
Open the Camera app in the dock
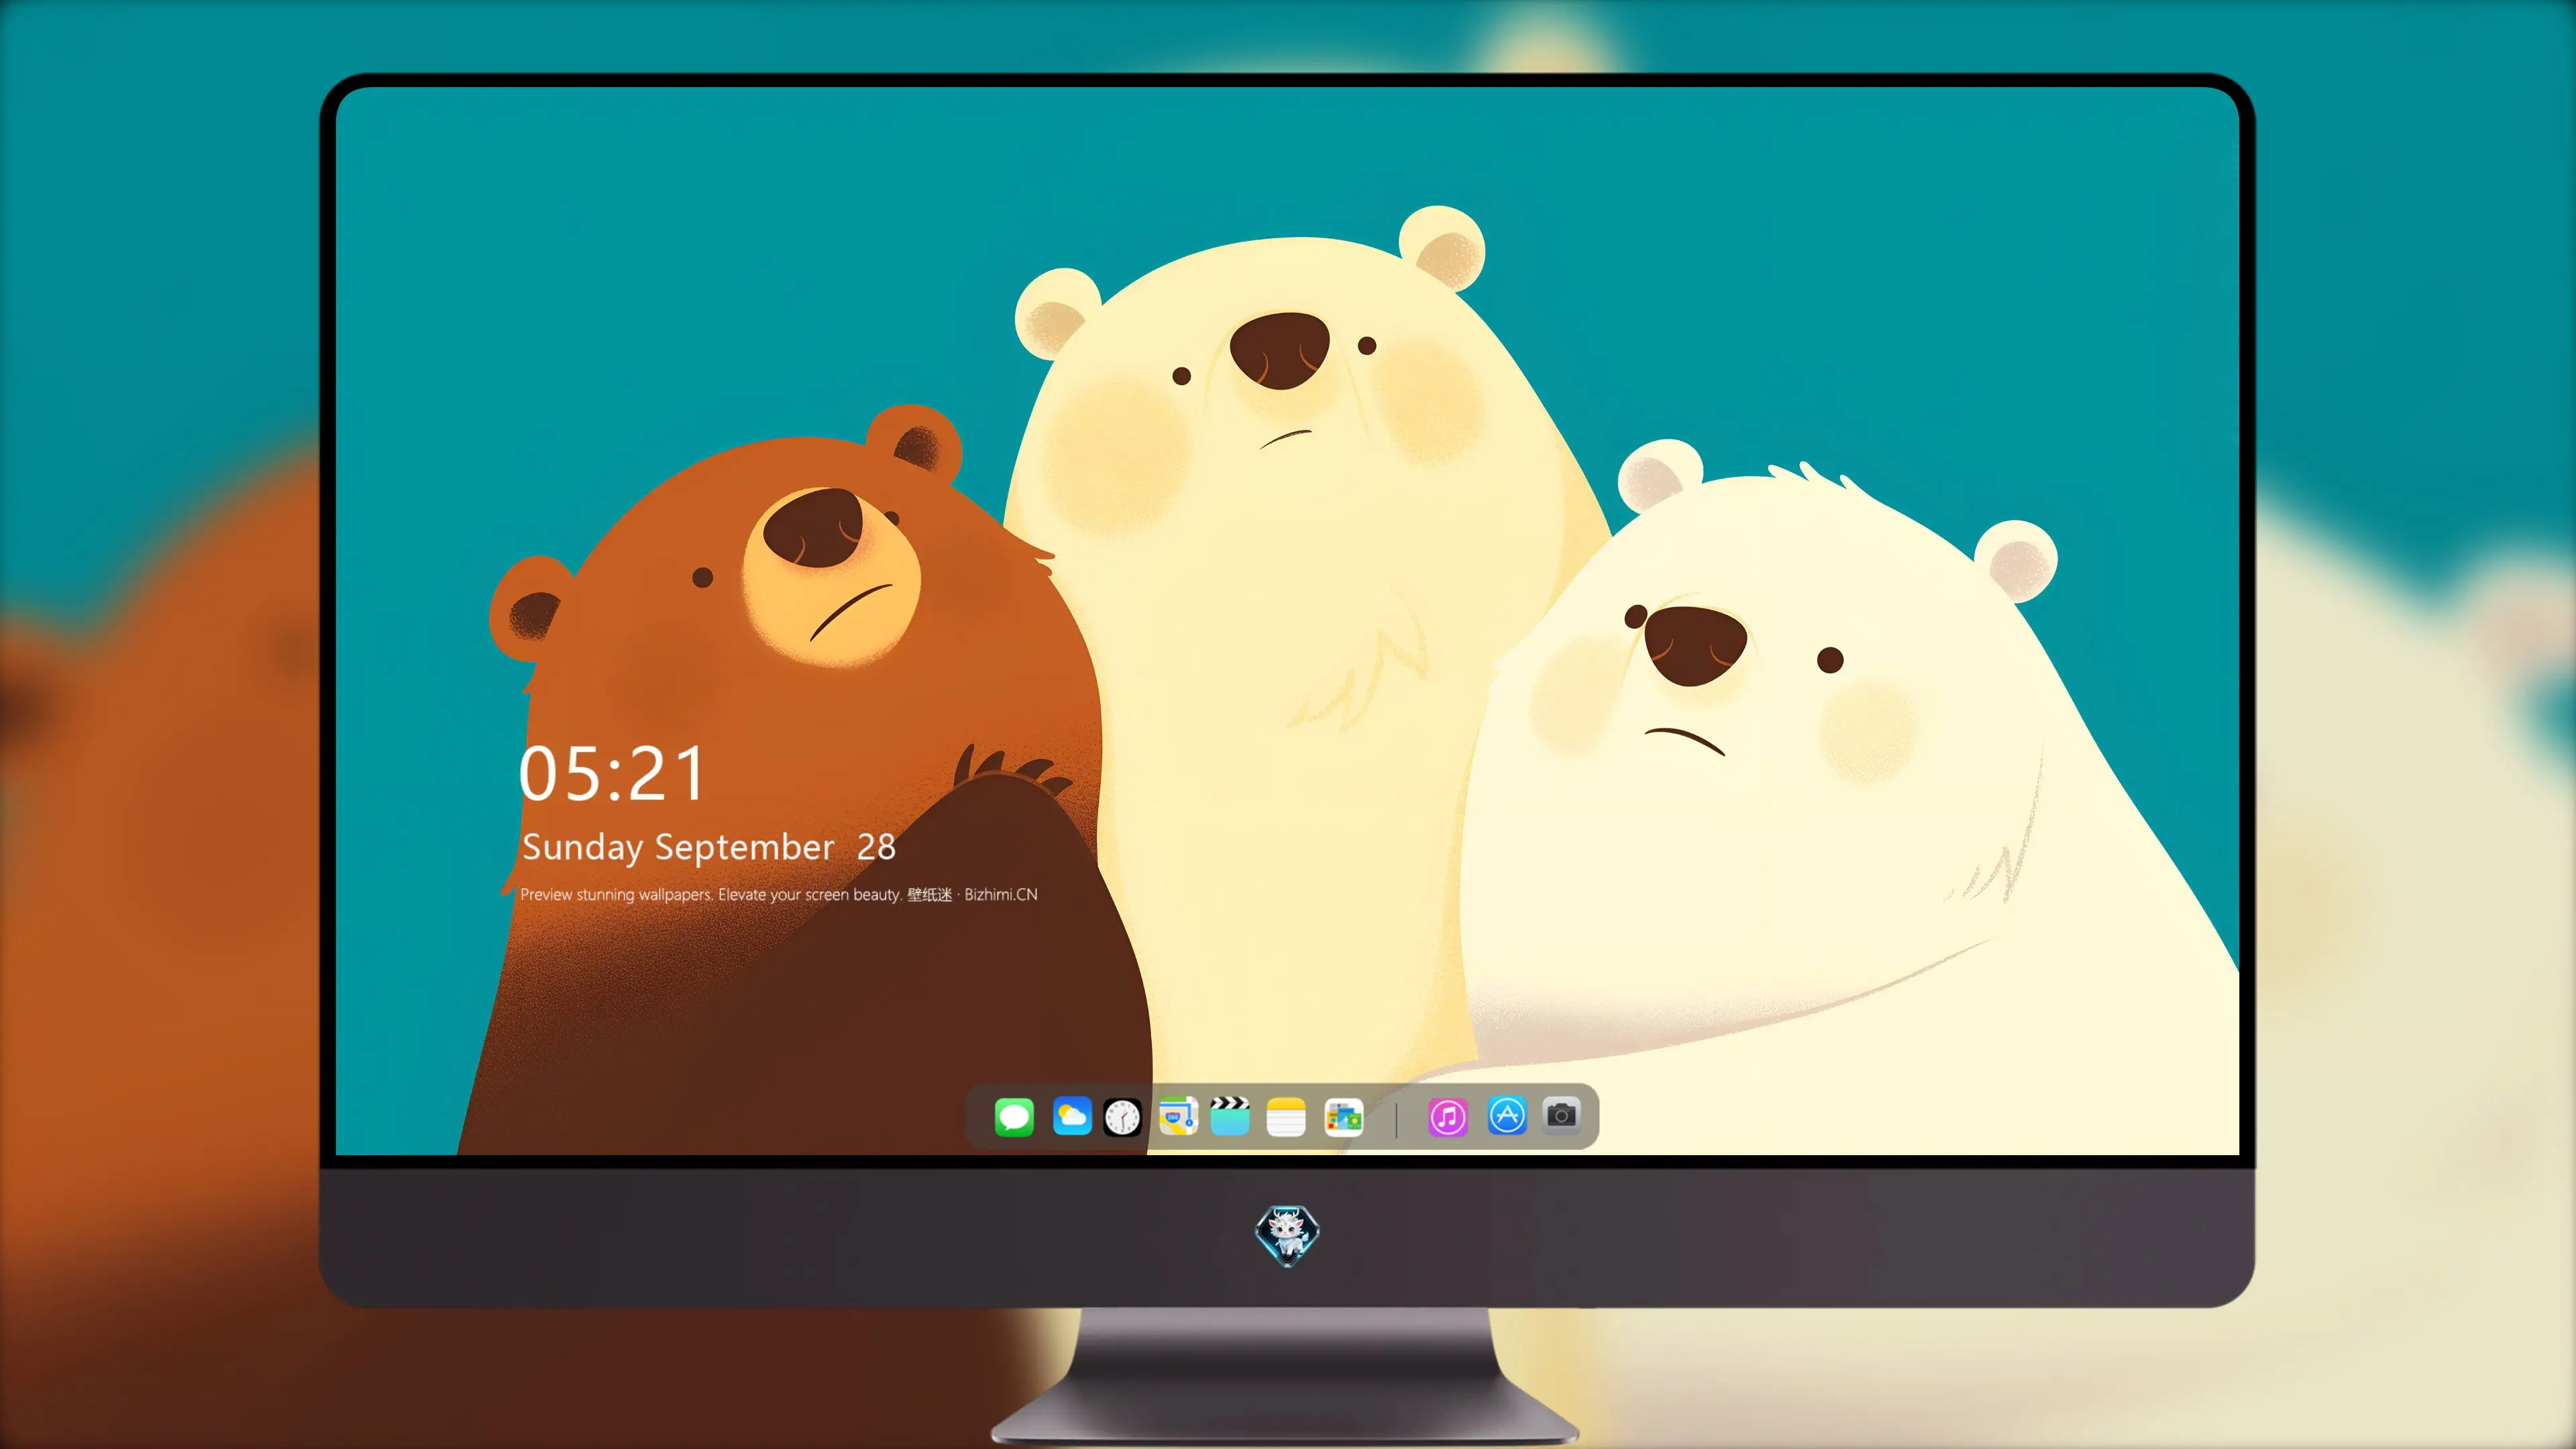(x=1561, y=1115)
